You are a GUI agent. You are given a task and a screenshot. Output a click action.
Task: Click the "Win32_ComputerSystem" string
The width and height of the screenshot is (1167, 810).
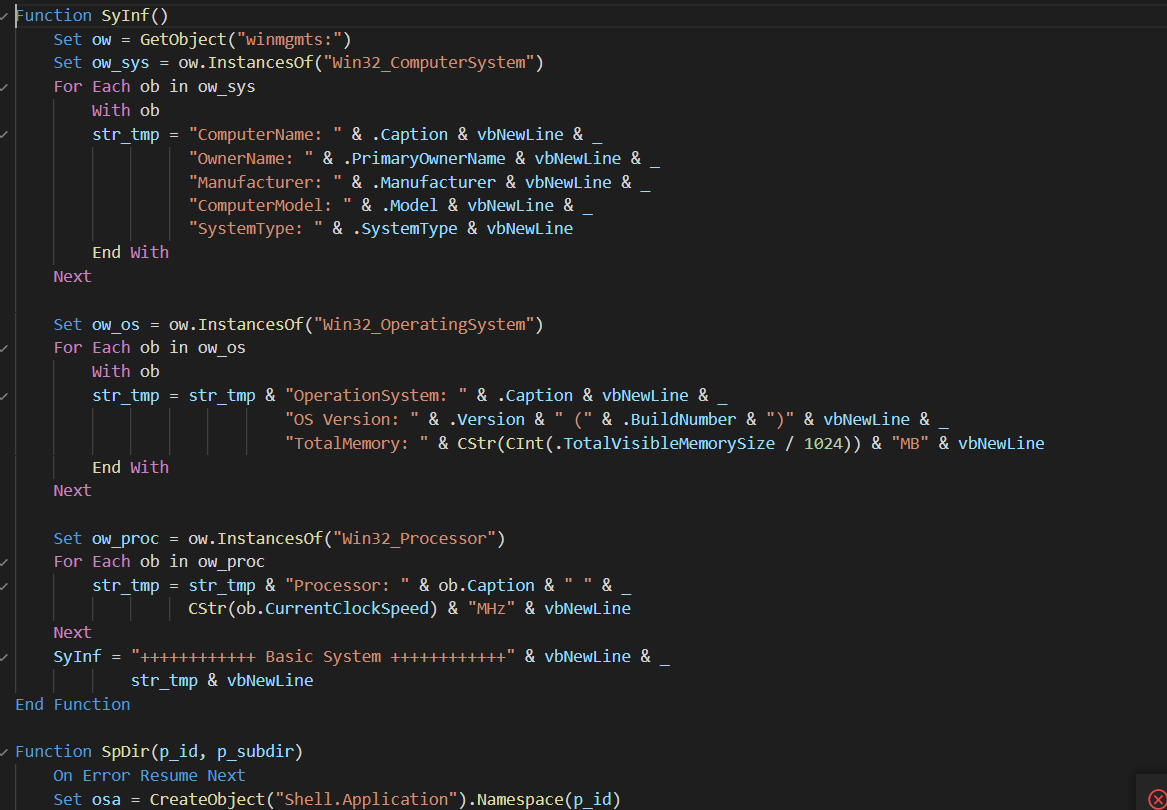point(428,63)
